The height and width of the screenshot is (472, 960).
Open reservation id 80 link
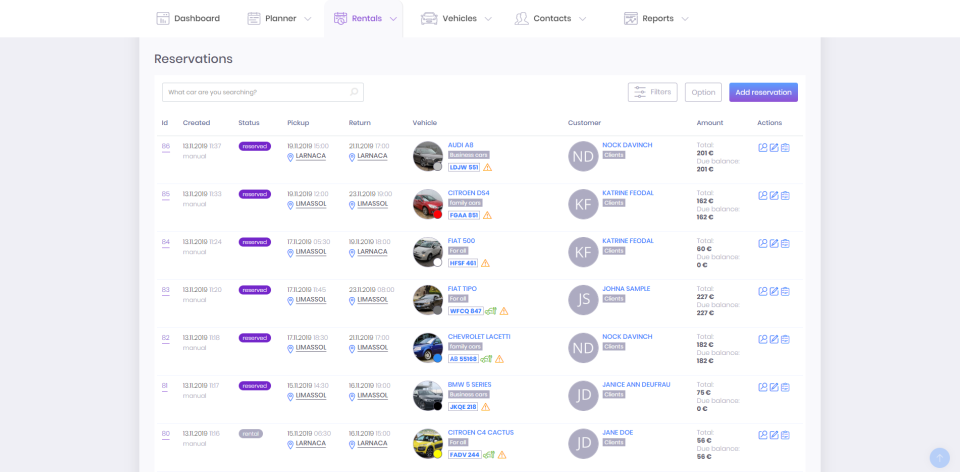(166, 433)
